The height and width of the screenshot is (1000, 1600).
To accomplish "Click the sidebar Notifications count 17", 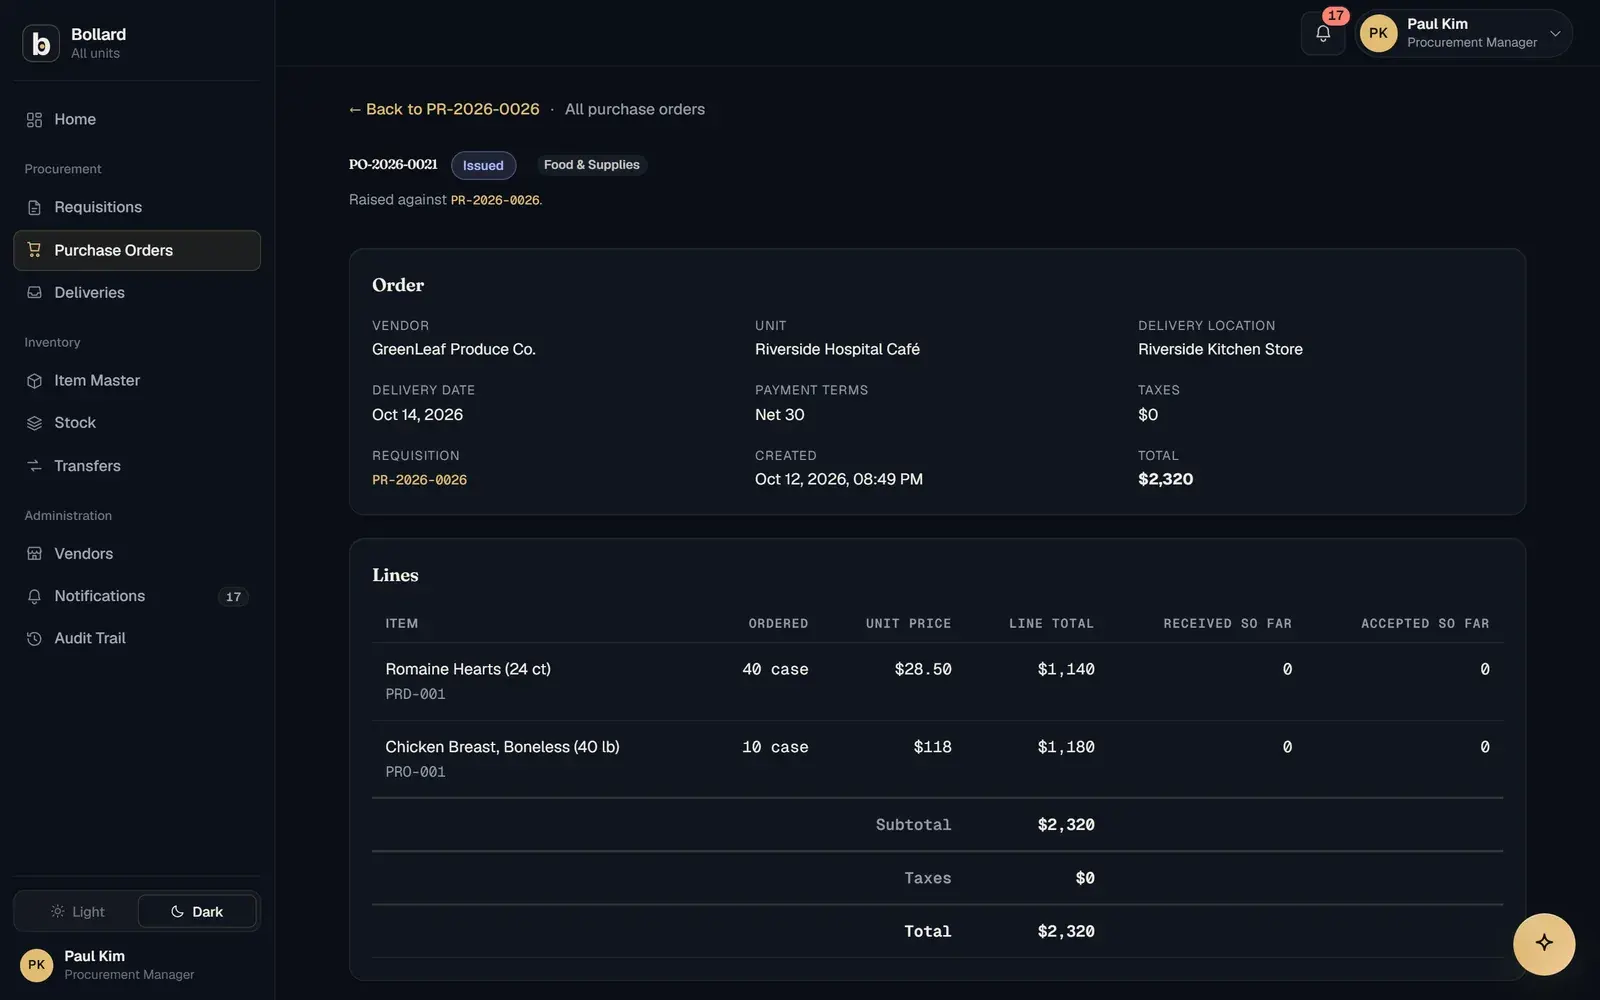I will [233, 597].
